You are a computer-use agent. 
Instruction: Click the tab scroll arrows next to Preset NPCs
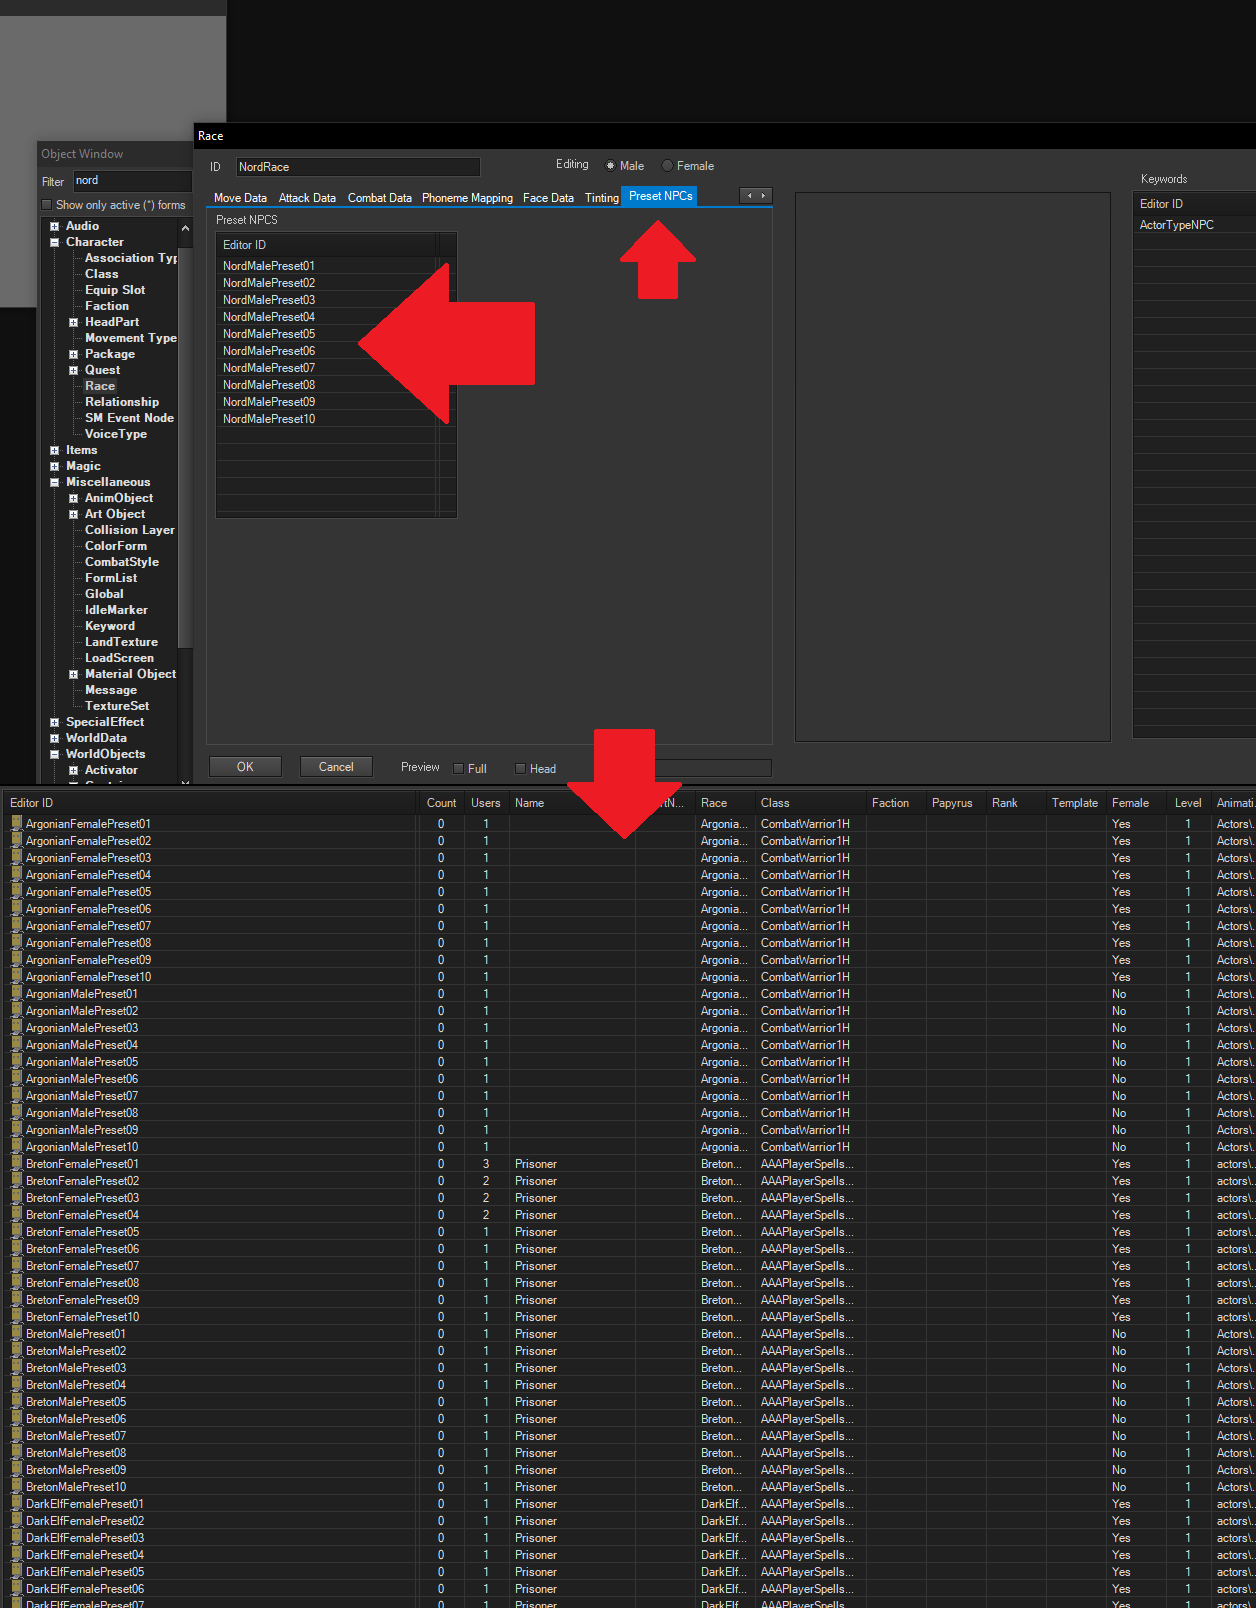coord(756,196)
